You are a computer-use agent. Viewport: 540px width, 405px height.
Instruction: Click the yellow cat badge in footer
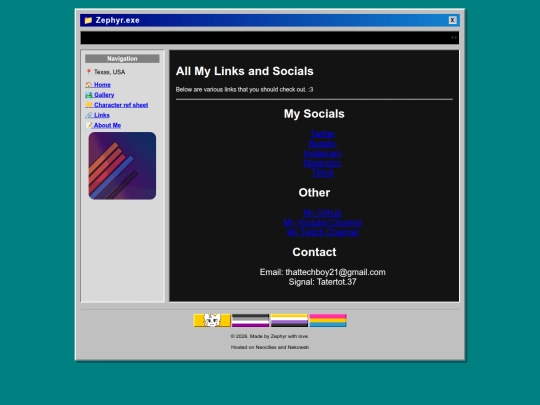[212, 320]
